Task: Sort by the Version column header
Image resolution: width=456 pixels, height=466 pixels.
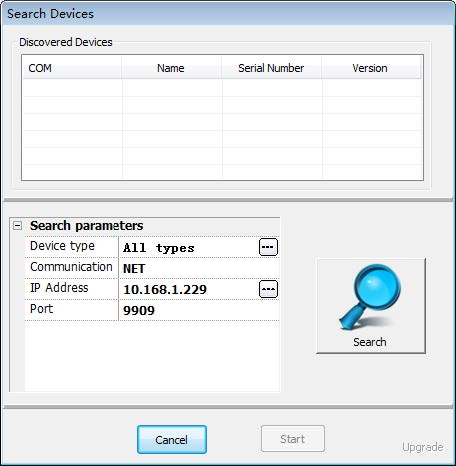Action: pyautogui.click(x=371, y=68)
